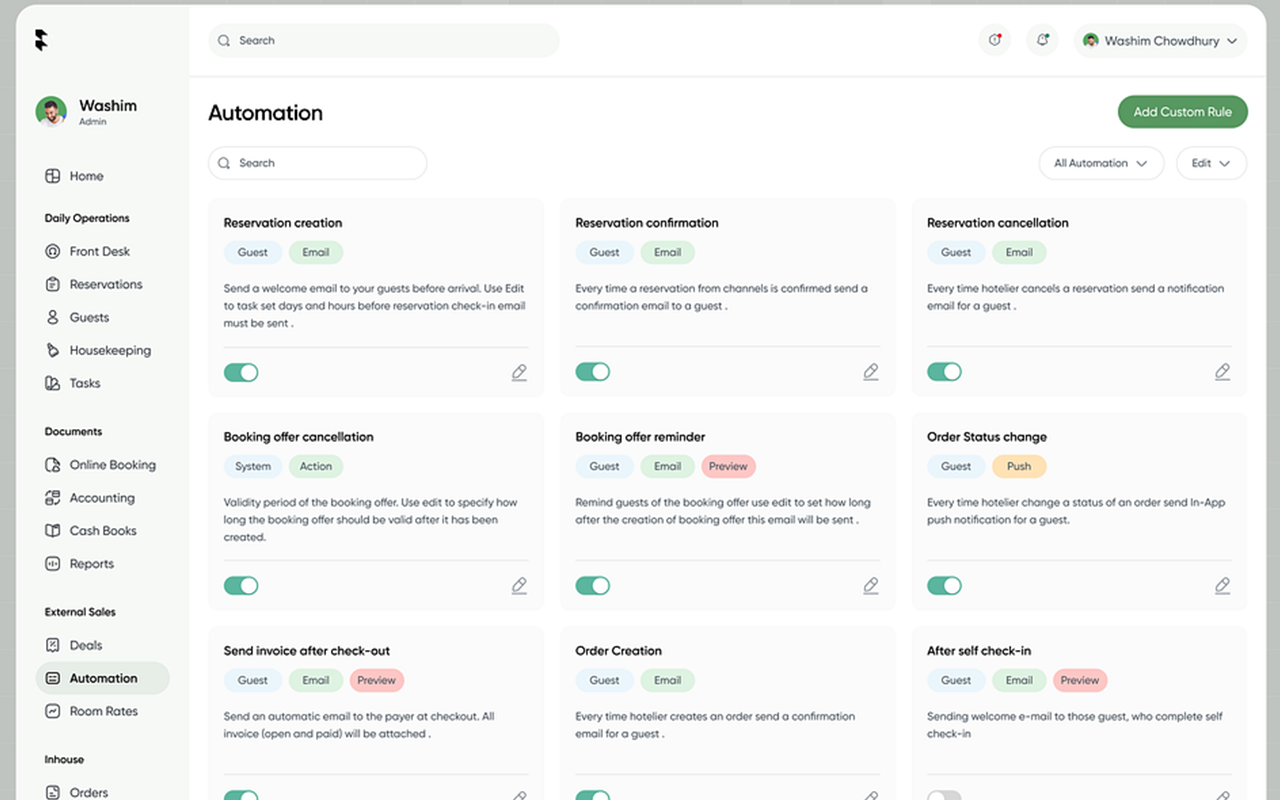Enable the After self check-in automation
Viewport: 1280px width, 800px height.
click(x=945, y=794)
